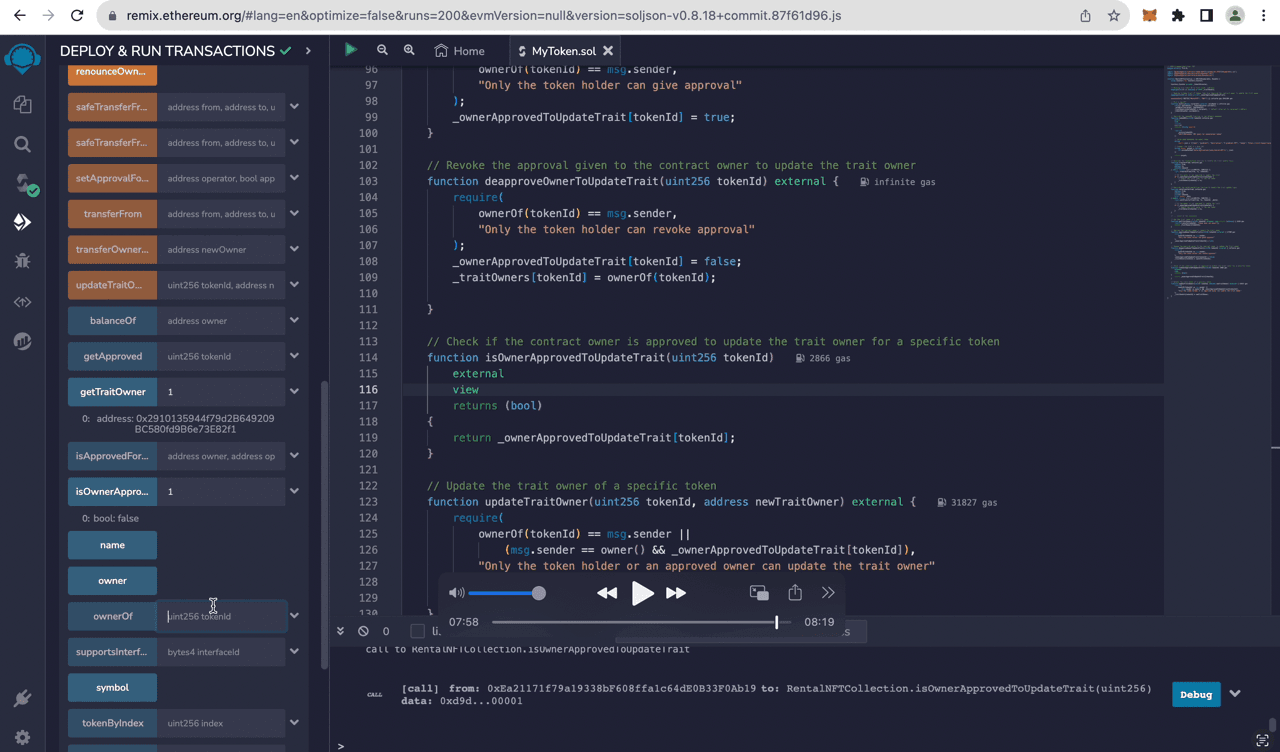The height and width of the screenshot is (752, 1280).
Task: Click the balanceOf address owner input
Action: (221, 320)
